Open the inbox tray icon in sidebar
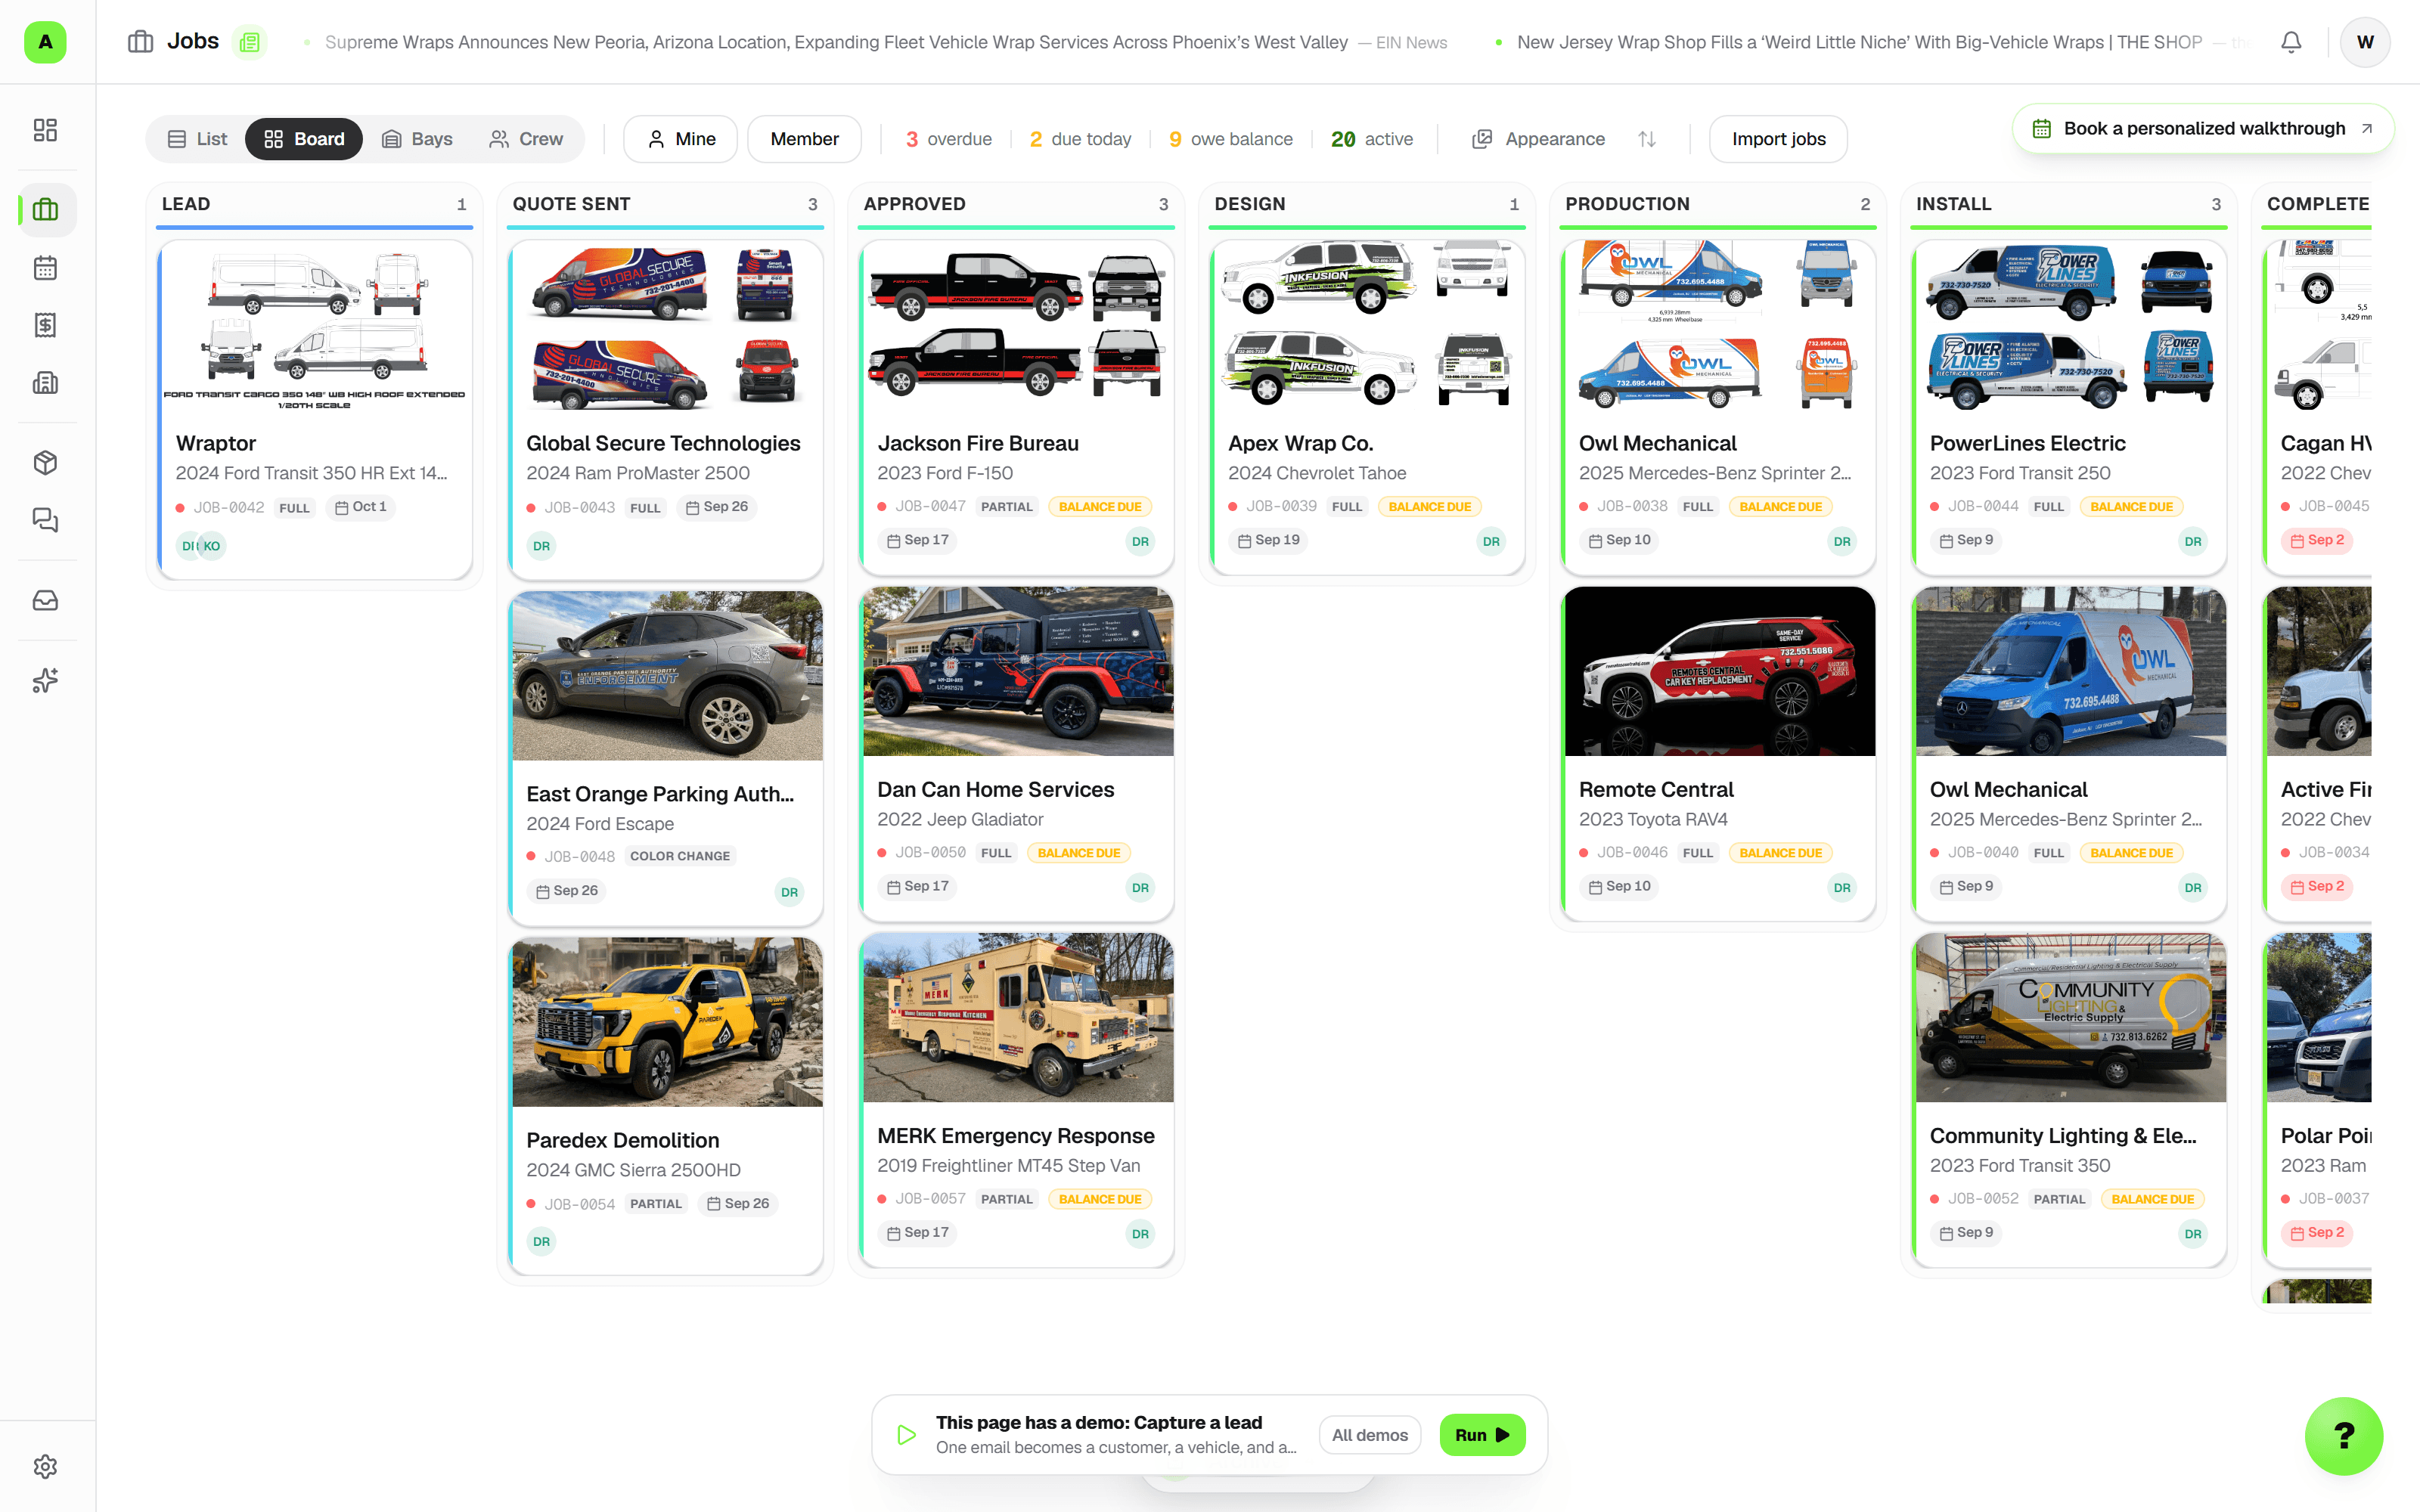The image size is (2420, 1512). pos(45,600)
